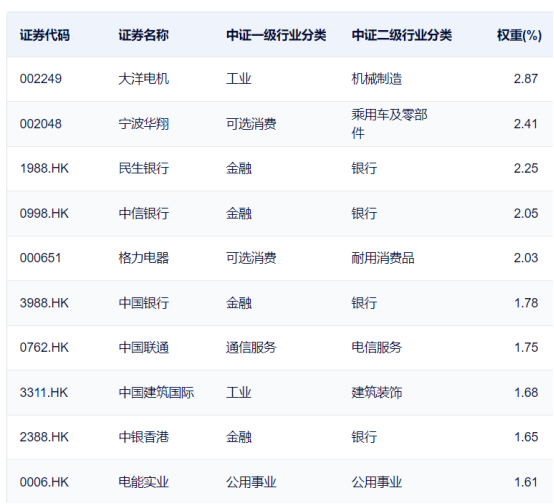554x504 pixels.
Task: Click 银行 in the 中信银行 row
Action: pos(364,213)
